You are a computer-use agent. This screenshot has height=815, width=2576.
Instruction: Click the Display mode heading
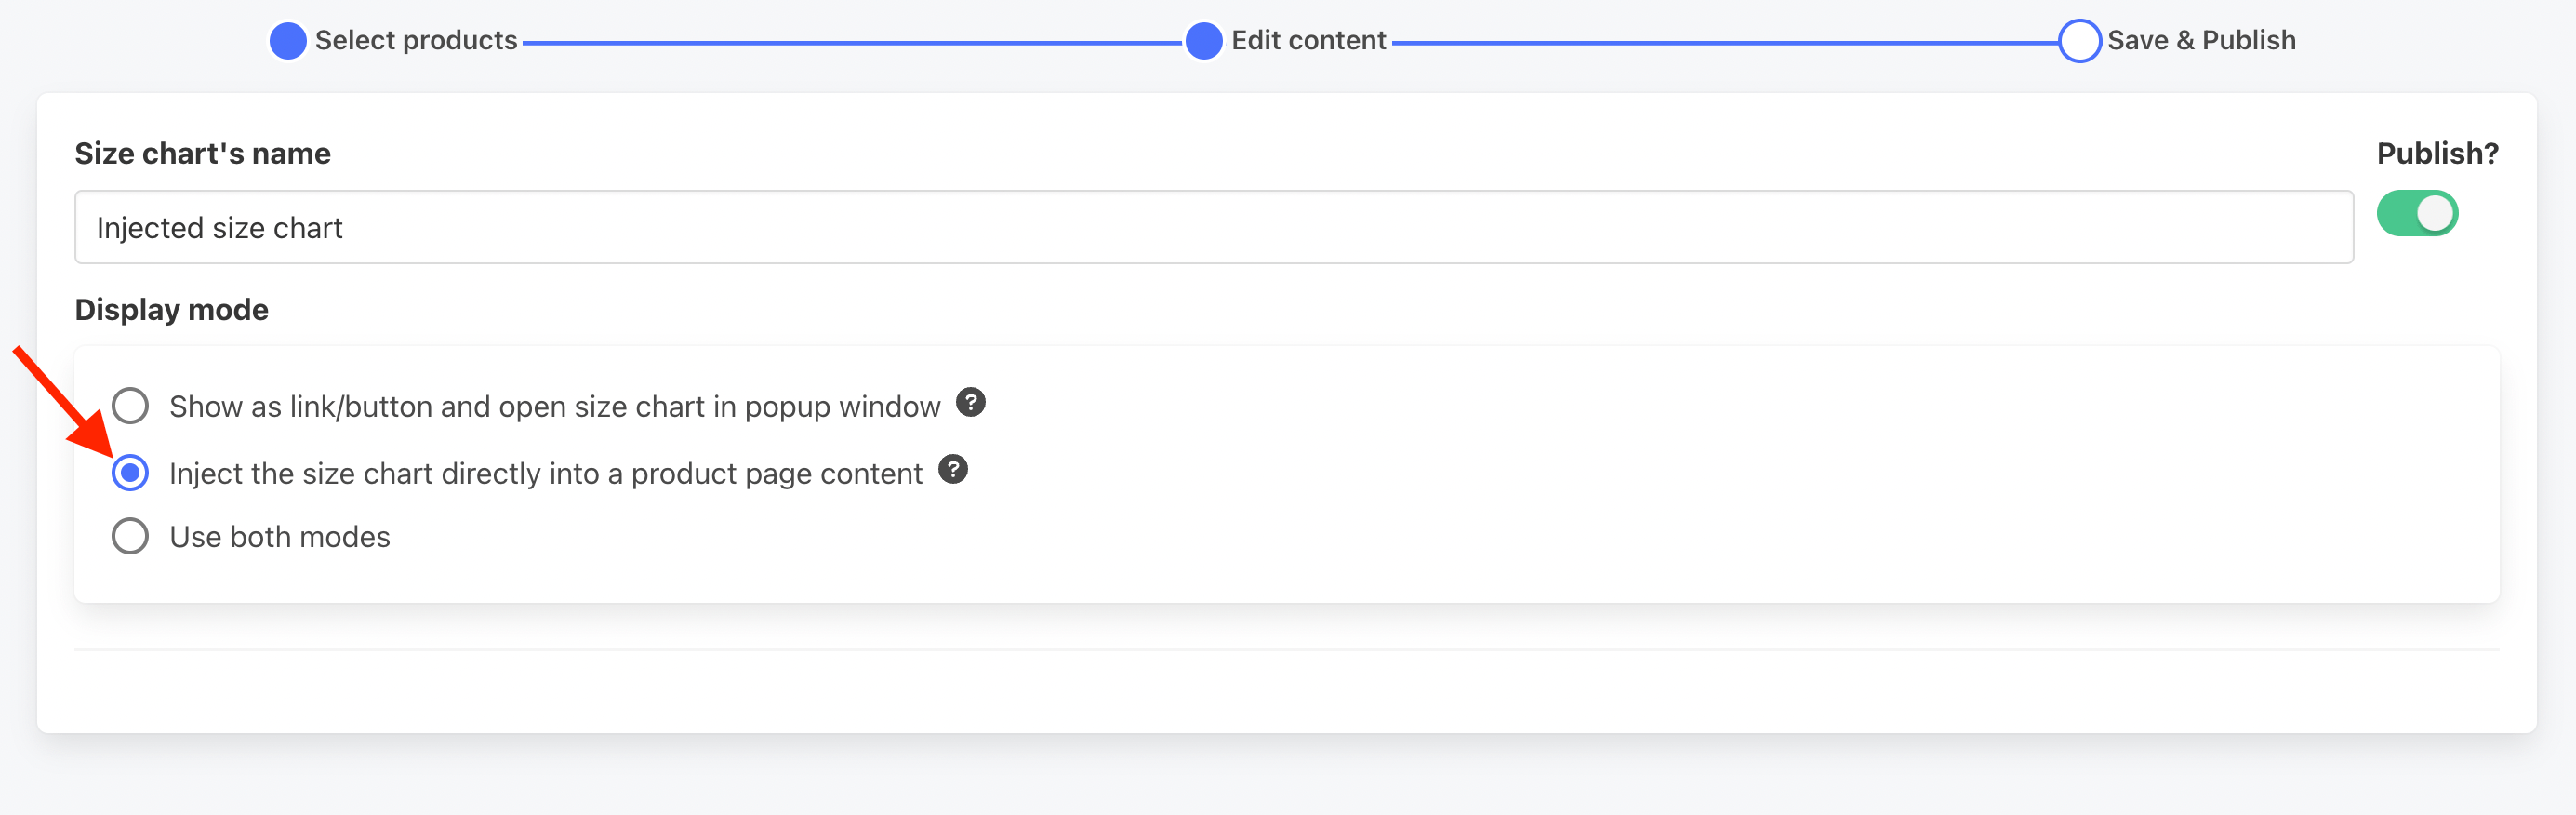point(172,310)
